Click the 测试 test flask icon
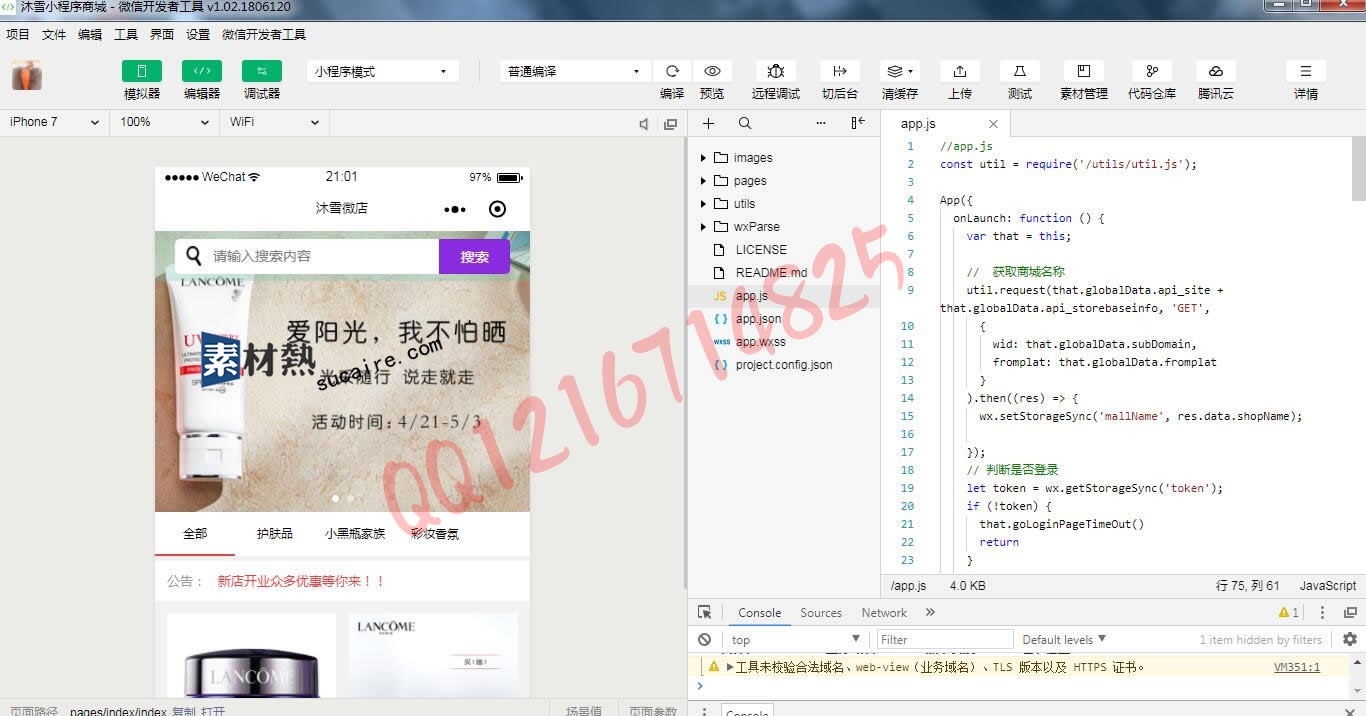This screenshot has height=716, width=1366. (1020, 71)
